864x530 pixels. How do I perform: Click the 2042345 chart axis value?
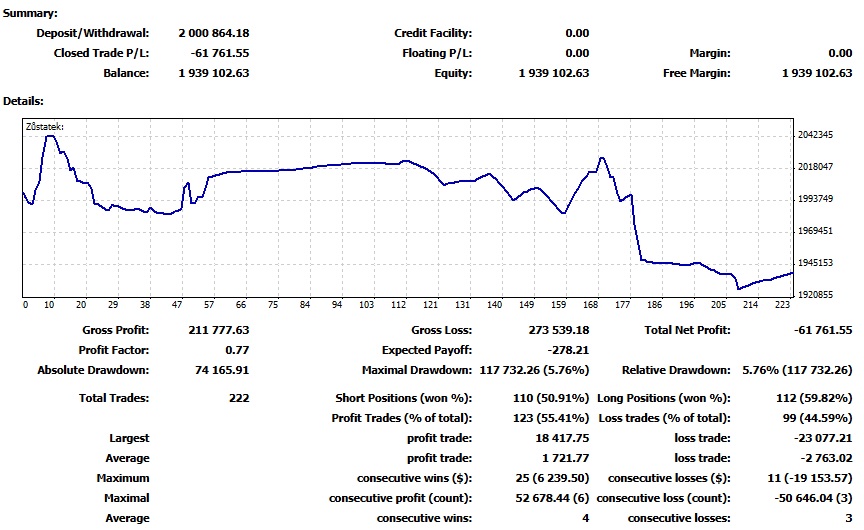[x=816, y=135]
